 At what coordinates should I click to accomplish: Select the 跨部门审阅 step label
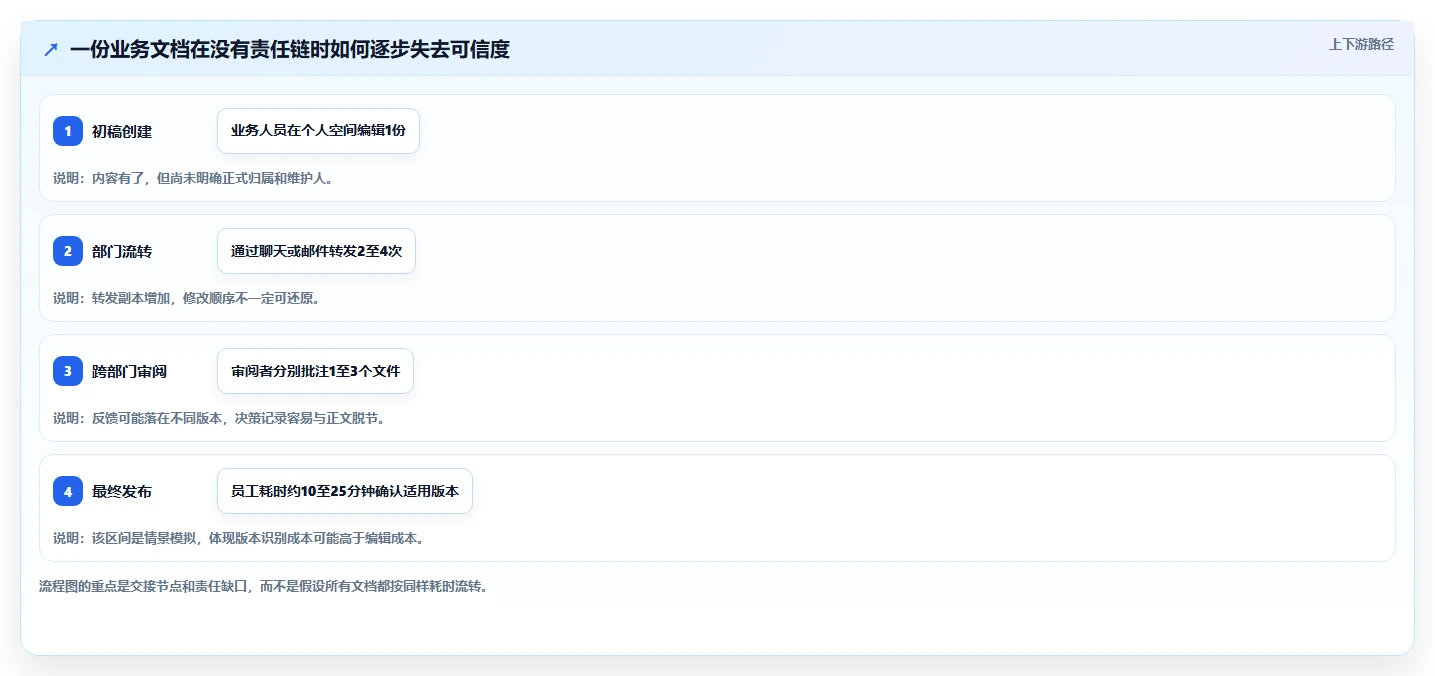point(129,371)
